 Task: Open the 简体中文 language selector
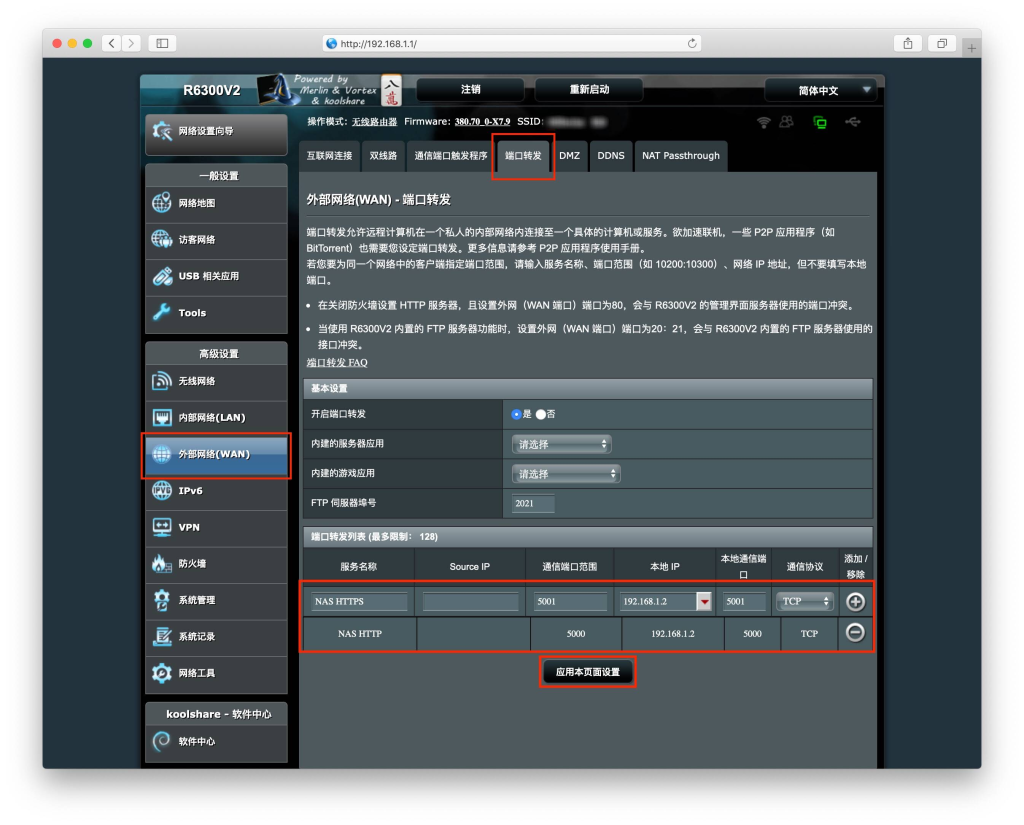coord(820,90)
